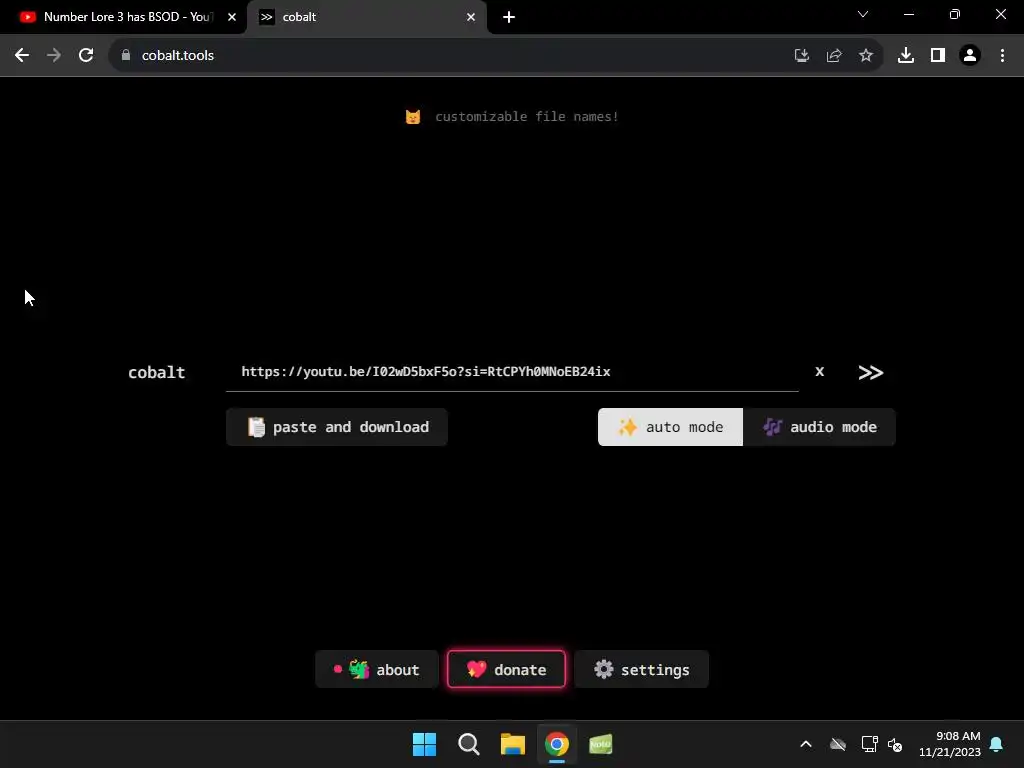This screenshot has height=768, width=1024.
Task: Close the Number Lore 3 YouTube tab
Action: click(x=232, y=17)
